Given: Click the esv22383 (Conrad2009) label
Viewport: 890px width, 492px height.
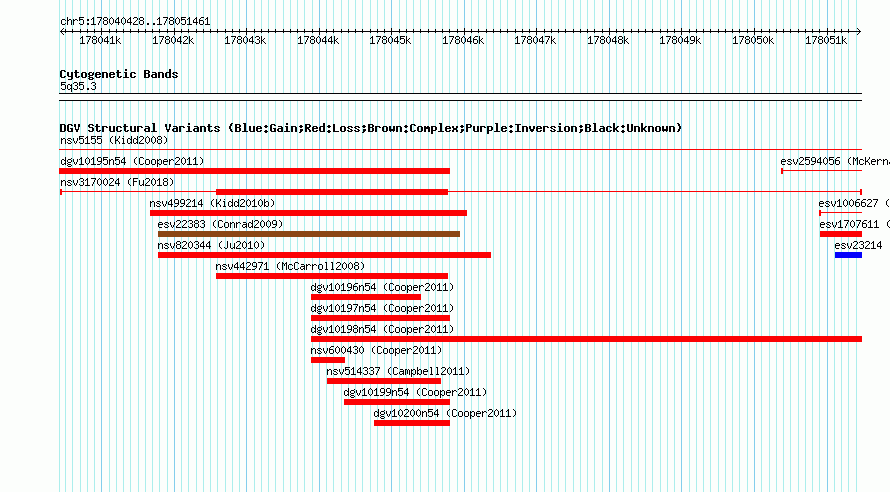Looking at the screenshot, I should pos(220,224).
